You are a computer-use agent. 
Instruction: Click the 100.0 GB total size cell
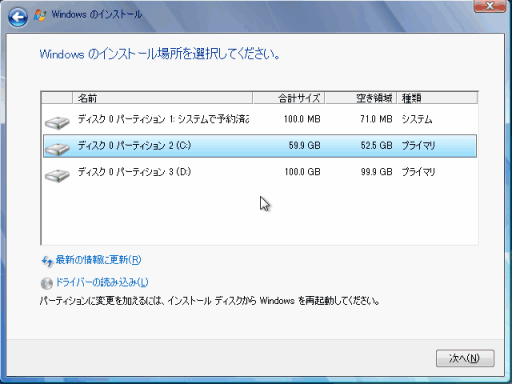tap(302, 172)
